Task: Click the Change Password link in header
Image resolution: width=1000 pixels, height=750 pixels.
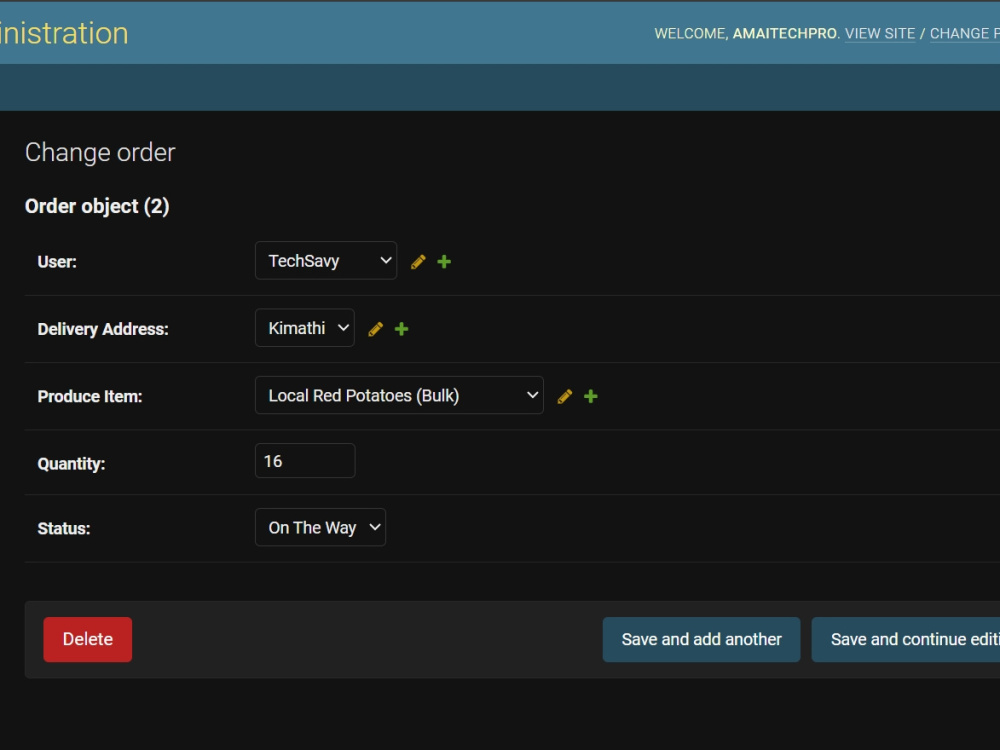Action: (965, 34)
